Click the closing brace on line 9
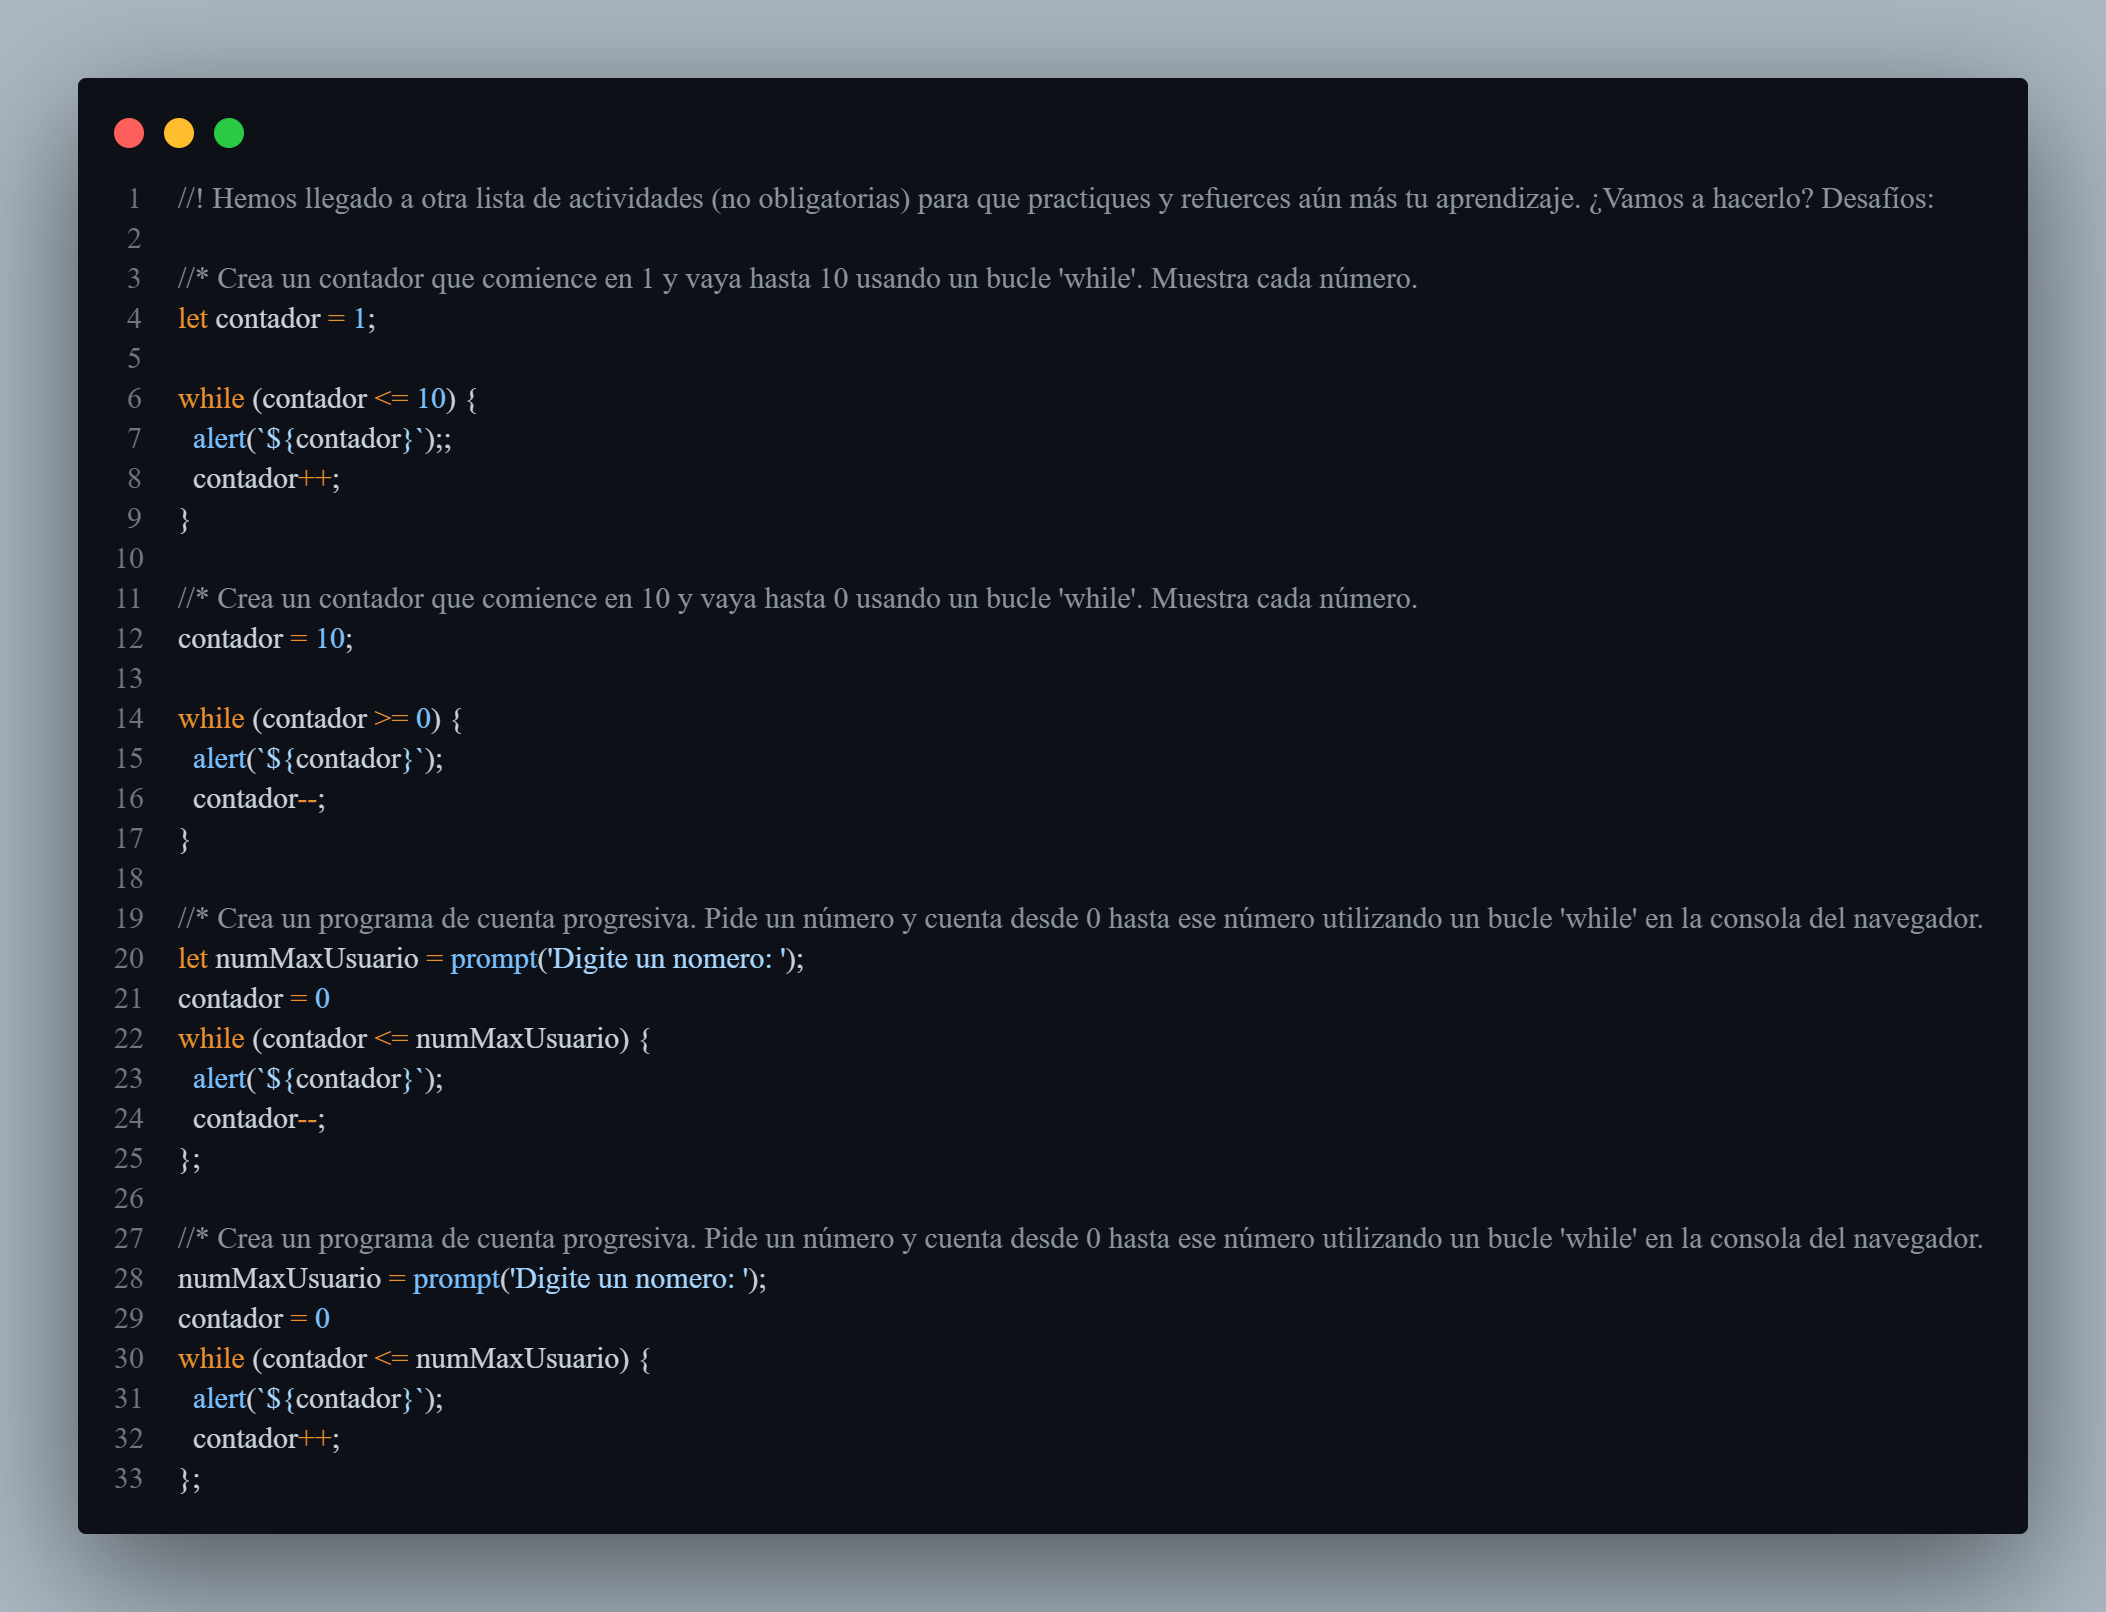This screenshot has width=2106, height=1612. pos(184,518)
